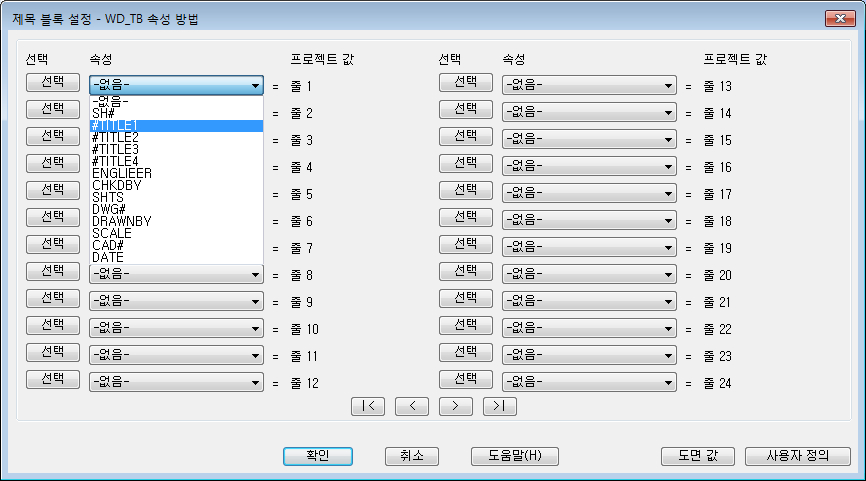The height and width of the screenshot is (481, 866).
Task: Open the 사용자 정의 settings button
Action: click(798, 456)
